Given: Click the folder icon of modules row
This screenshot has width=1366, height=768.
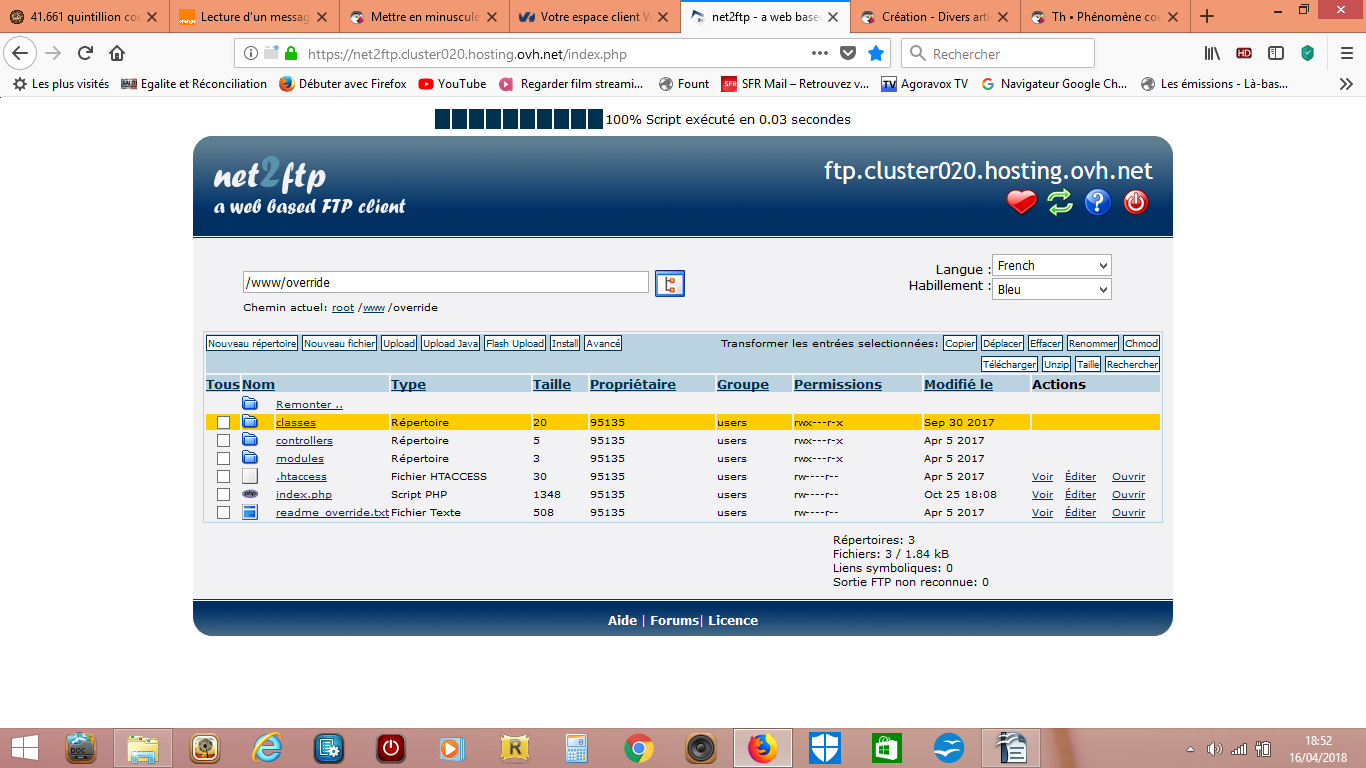Looking at the screenshot, I should coord(250,458).
